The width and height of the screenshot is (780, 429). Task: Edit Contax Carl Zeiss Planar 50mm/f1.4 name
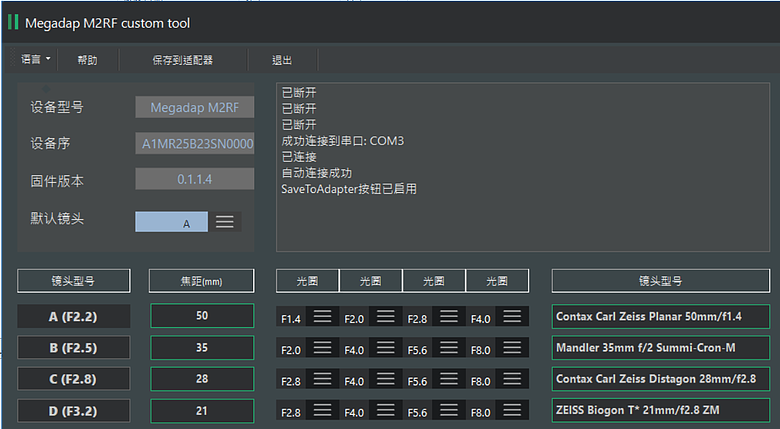coord(661,317)
